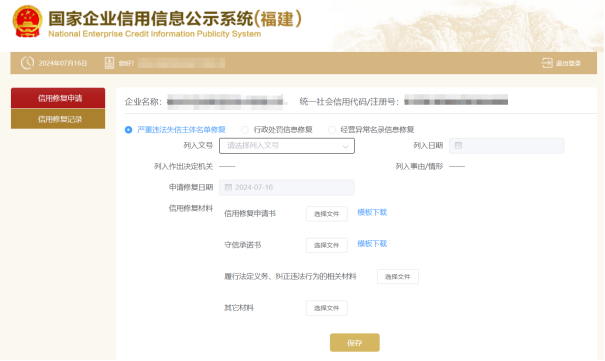The width and height of the screenshot is (605, 361).
Task: Click calendar icon in 列入日期 field
Action: click(x=458, y=145)
